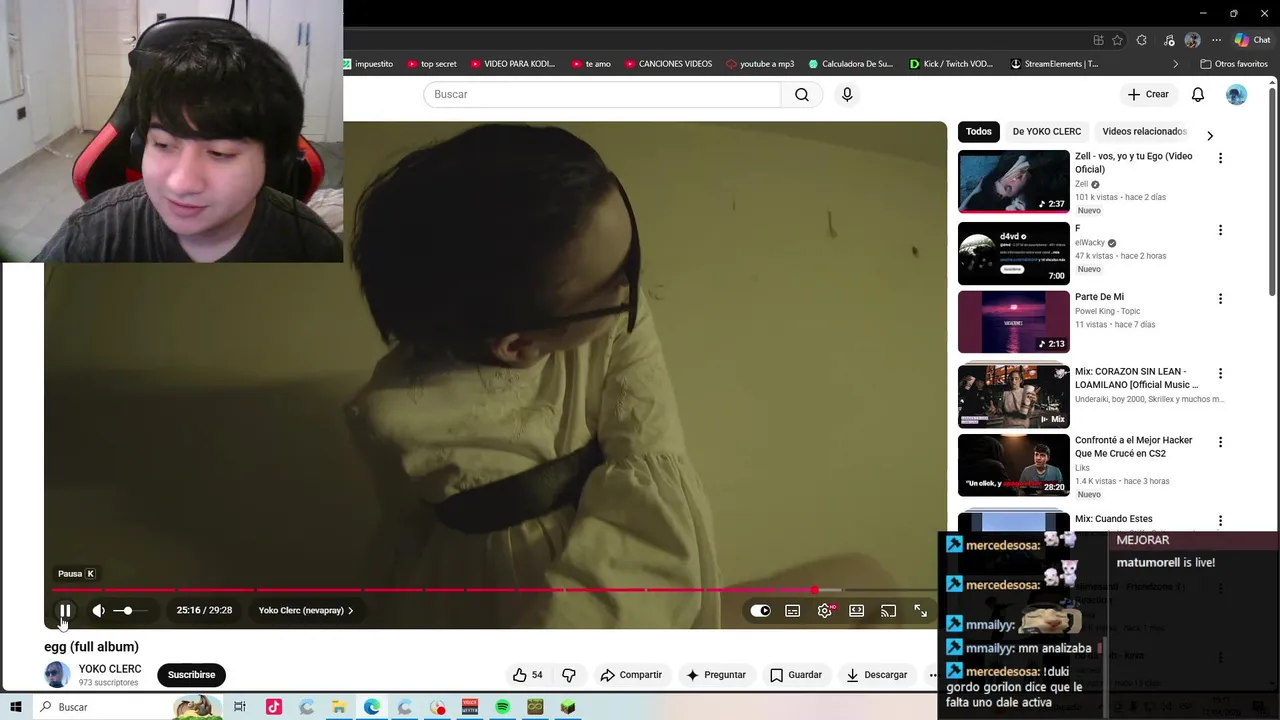Viewport: 1280px width, 720px height.
Task: Open the Copilot Chat button
Action: 1253,40
